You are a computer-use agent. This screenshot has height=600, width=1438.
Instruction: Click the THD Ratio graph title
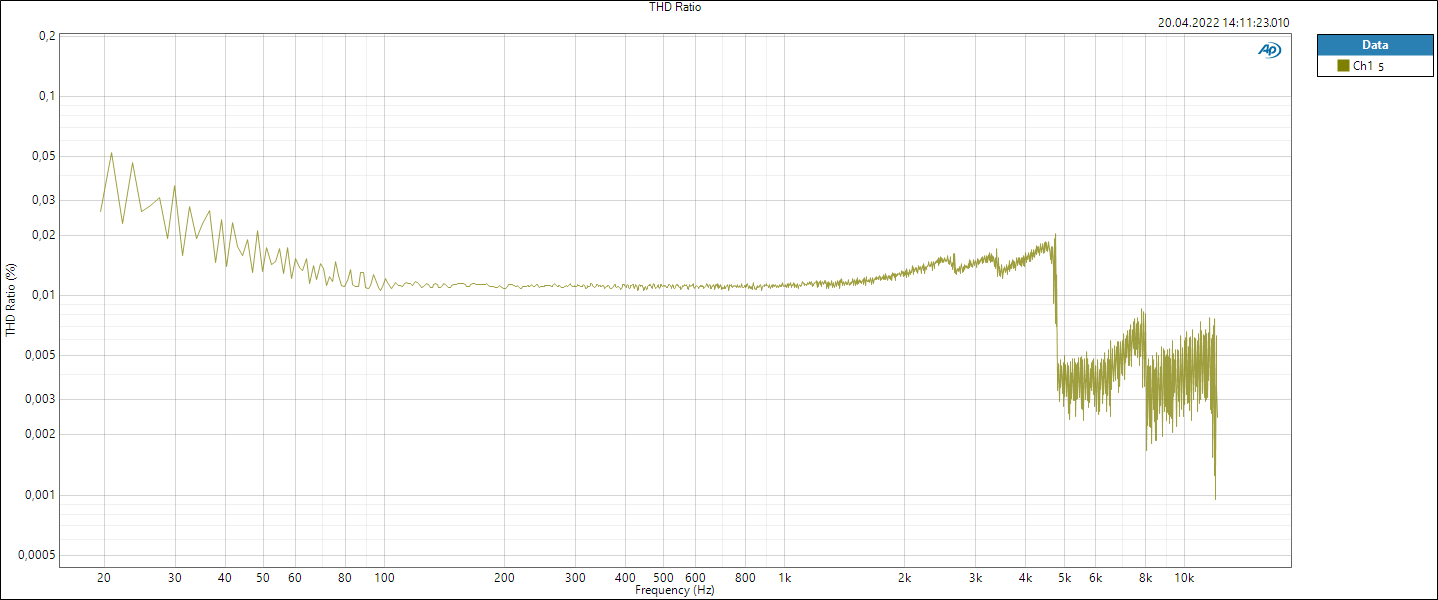pyautogui.click(x=675, y=7)
